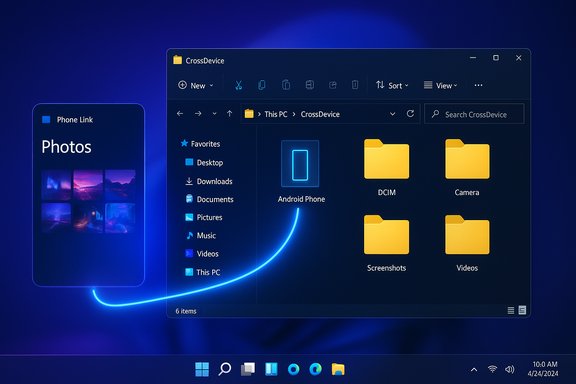Switch to details view in status bar
This screenshot has height=384, width=576.
coord(511,311)
